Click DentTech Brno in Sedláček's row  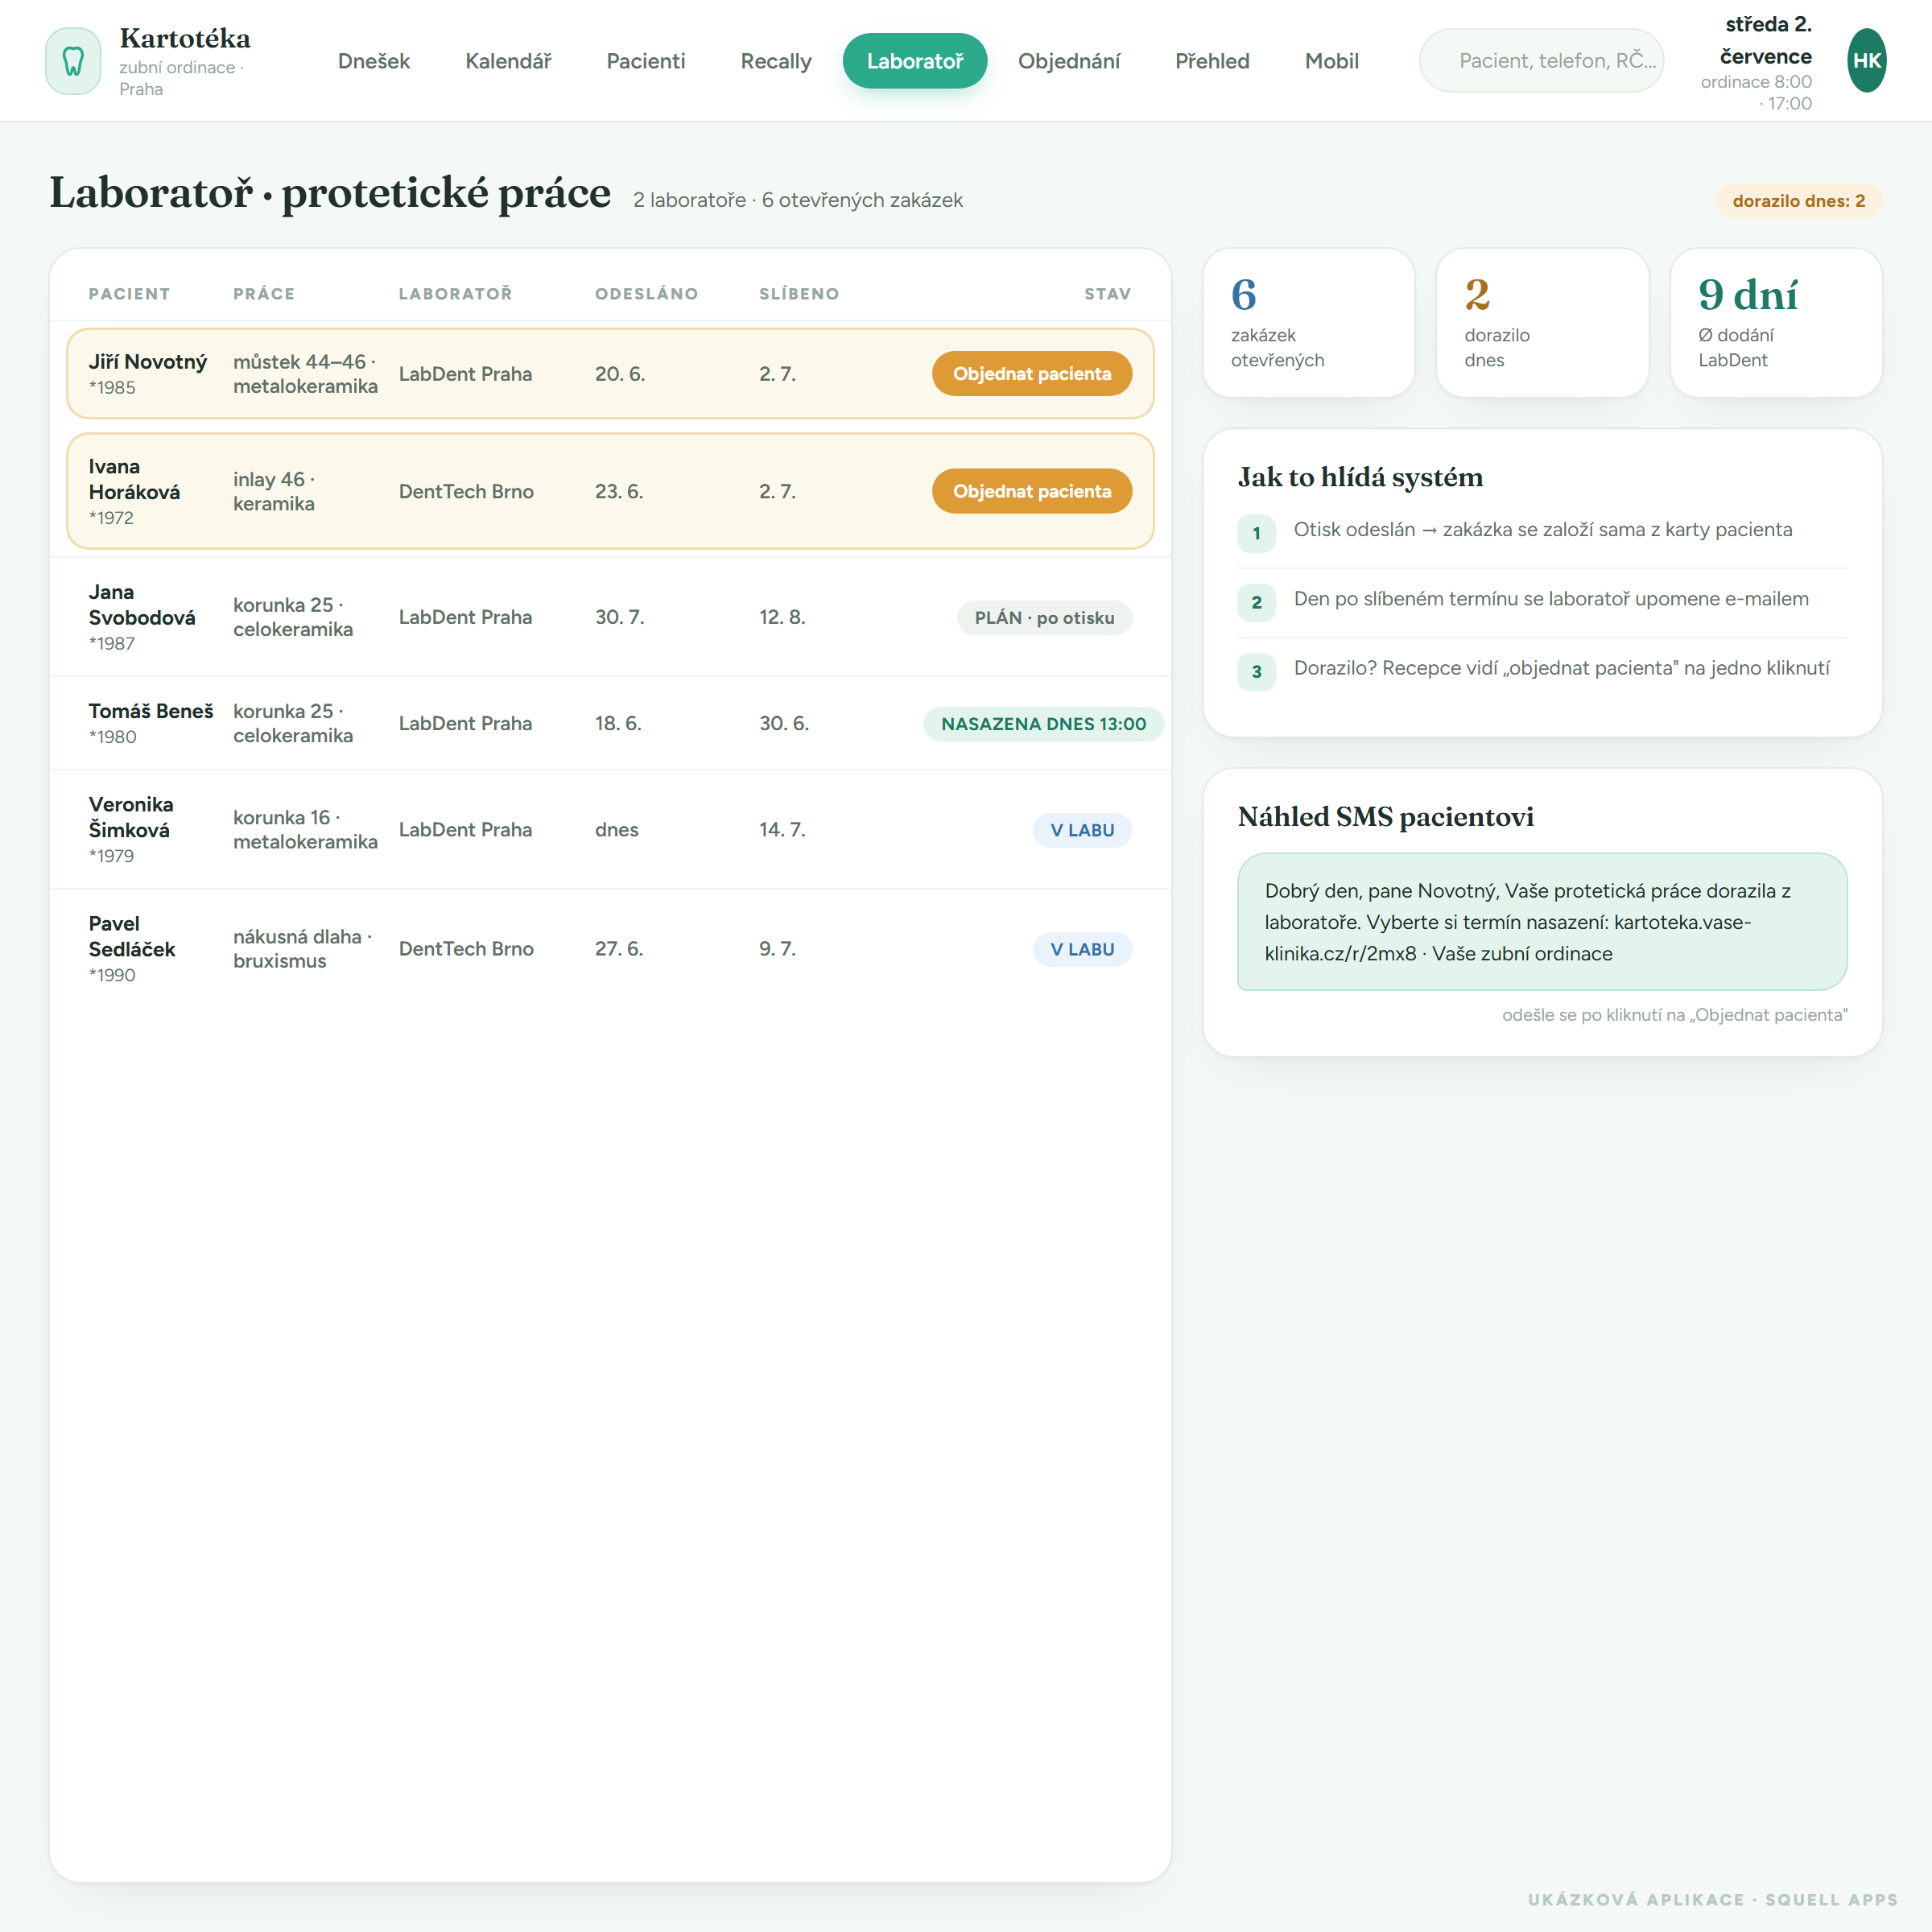coord(466,949)
